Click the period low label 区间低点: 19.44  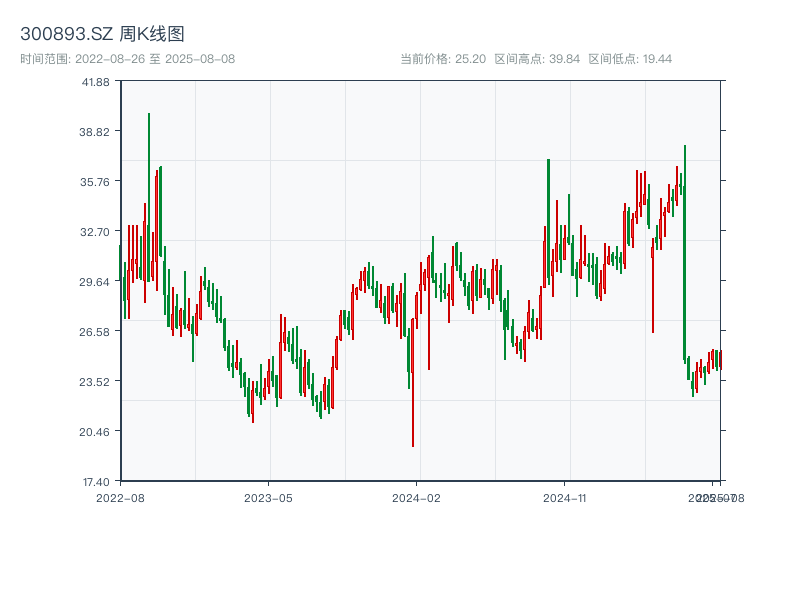630,59
